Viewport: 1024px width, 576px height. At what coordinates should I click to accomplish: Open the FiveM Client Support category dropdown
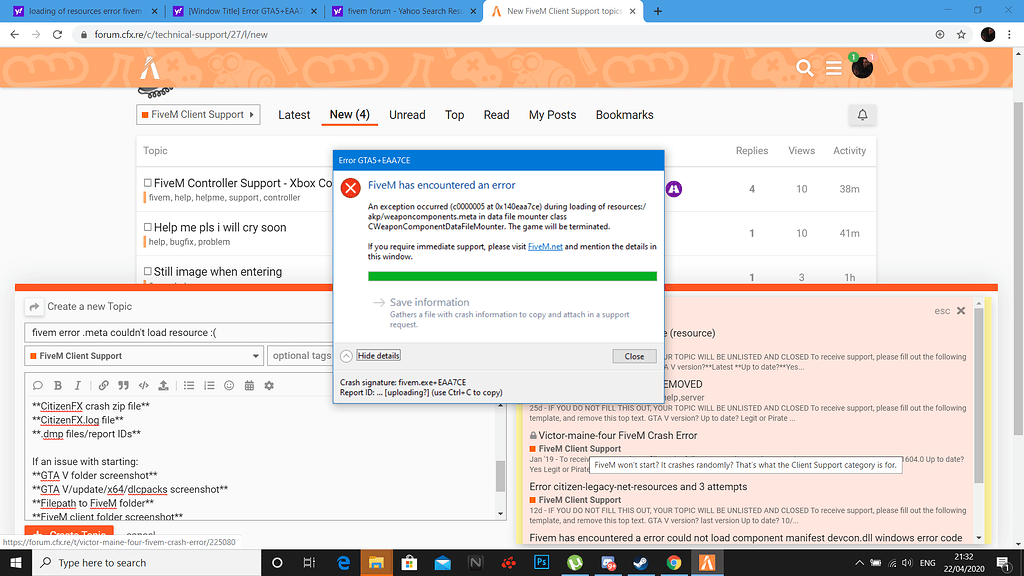click(x=143, y=355)
